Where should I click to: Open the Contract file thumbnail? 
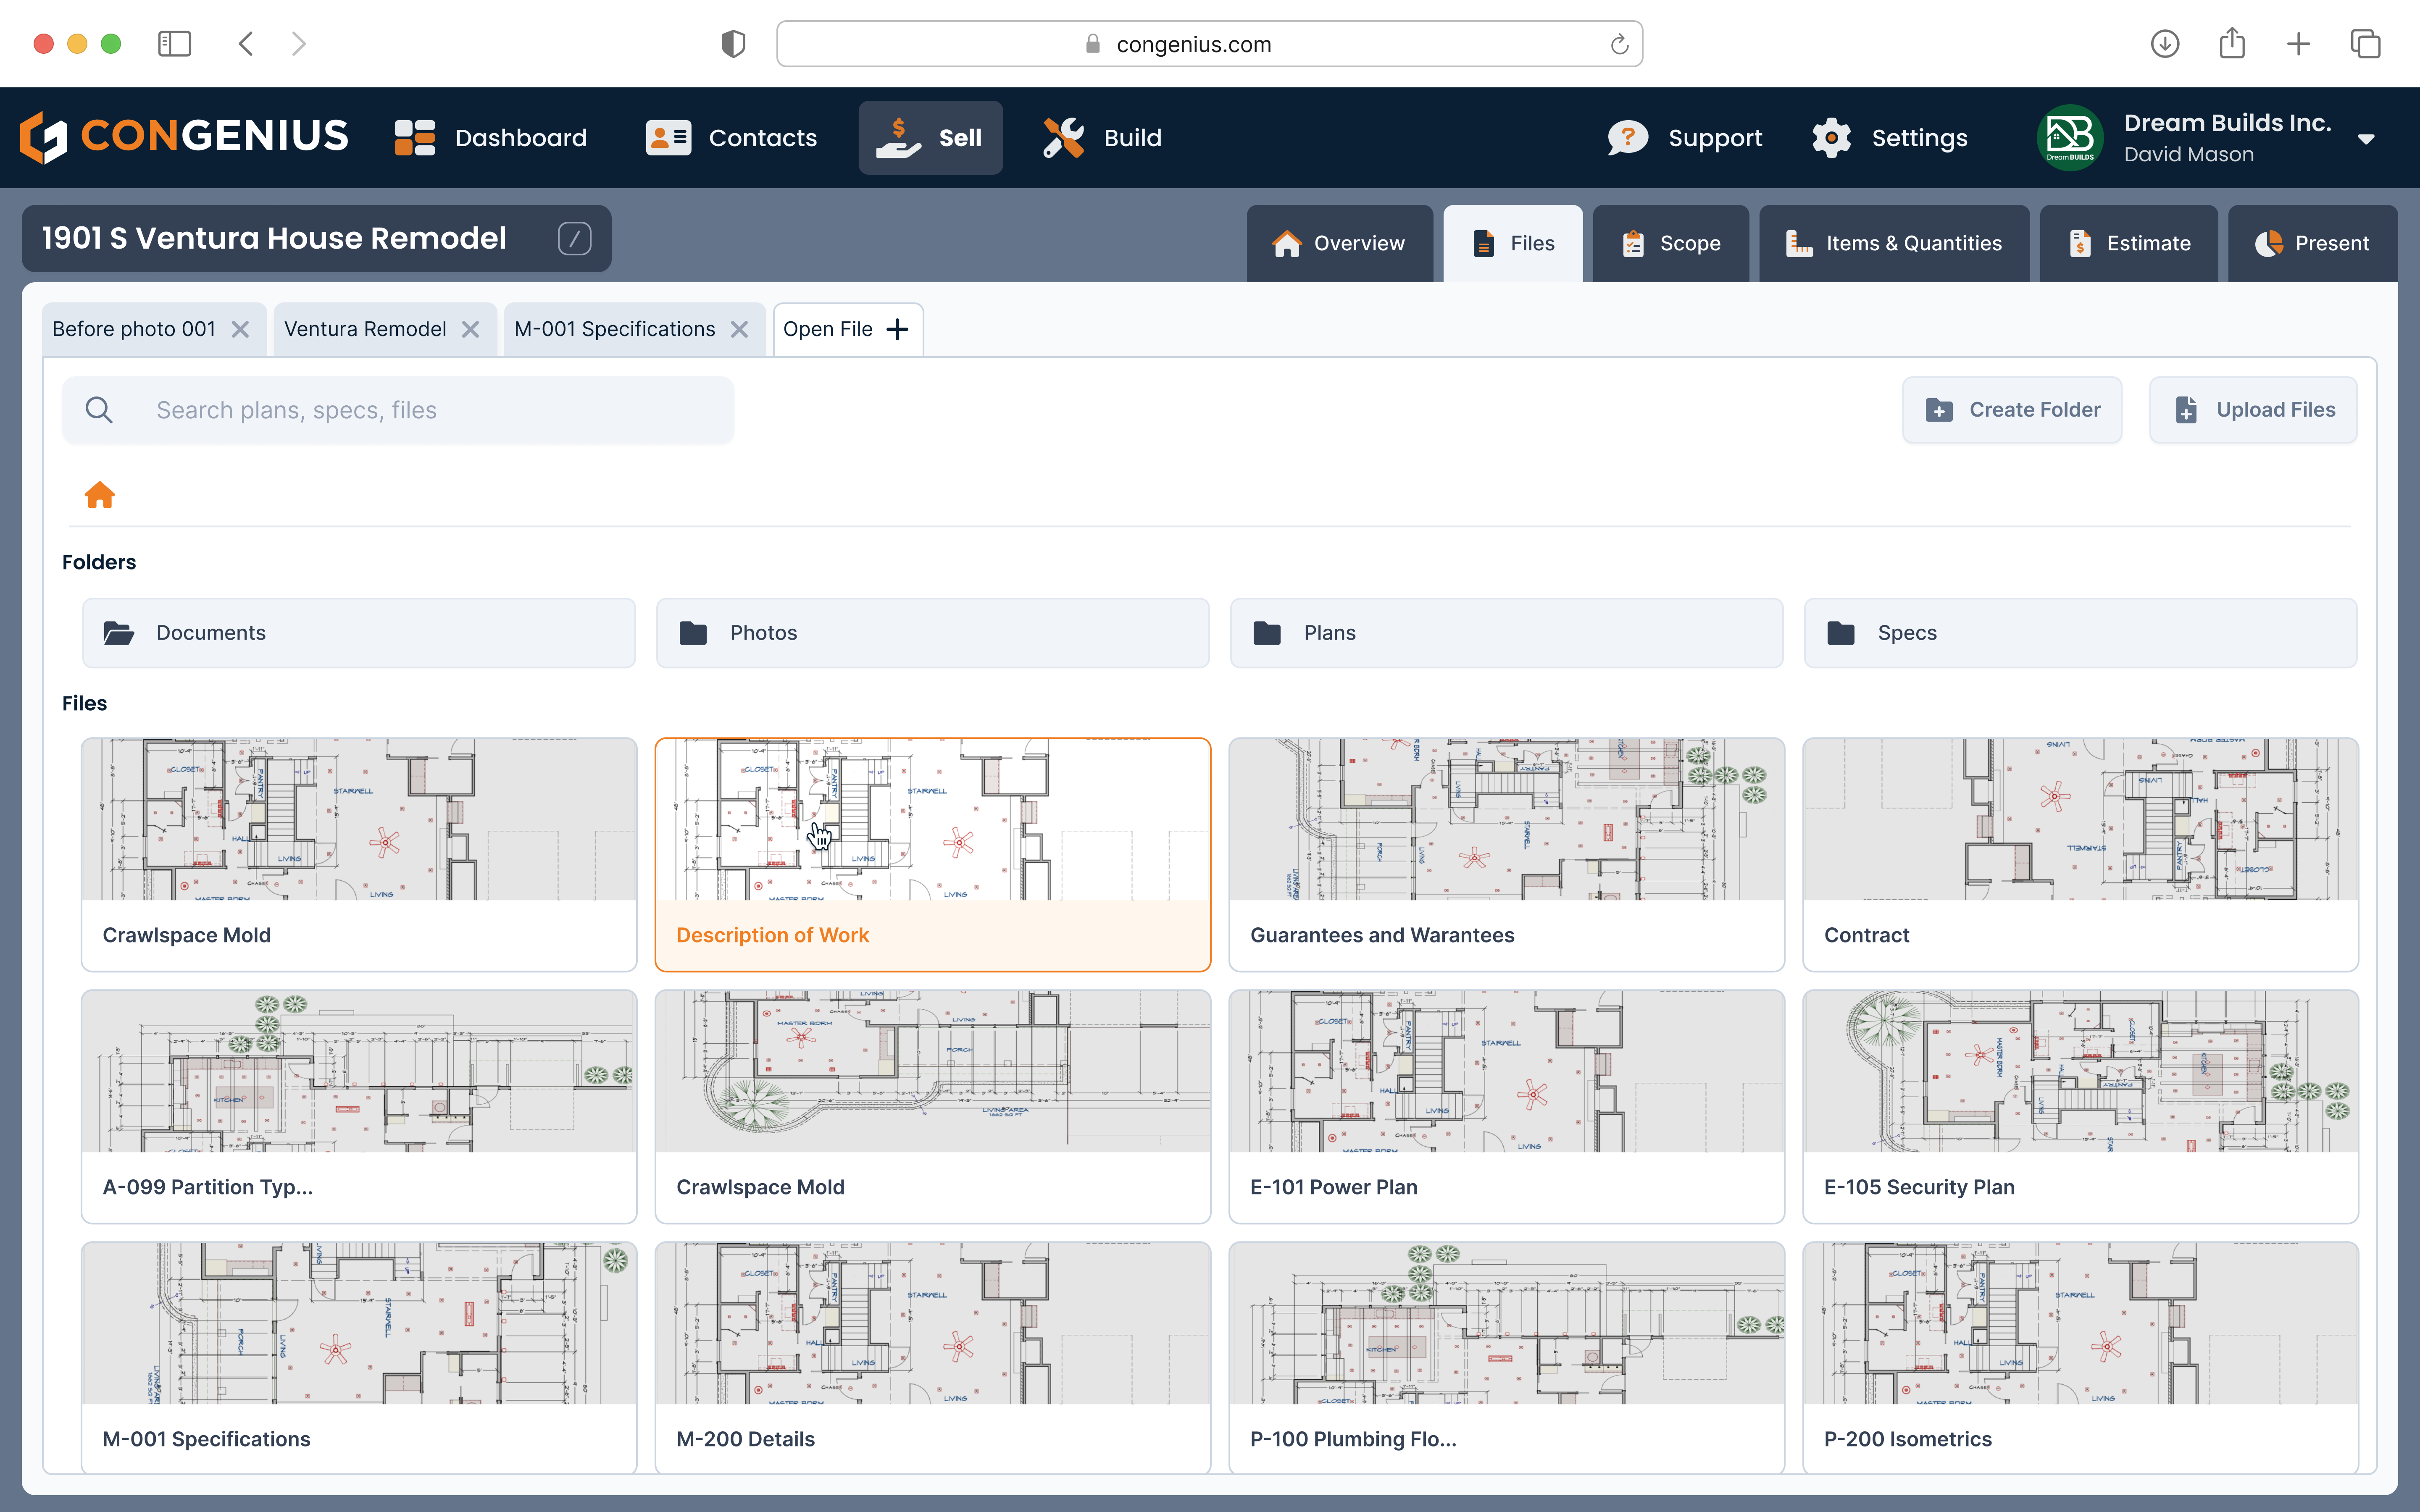2081,819
